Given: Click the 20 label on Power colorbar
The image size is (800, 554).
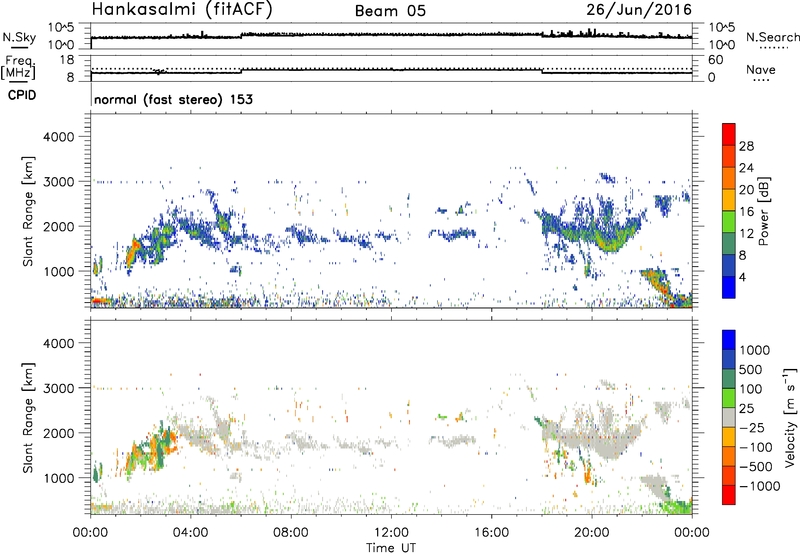Looking at the screenshot, I should coord(746,190).
